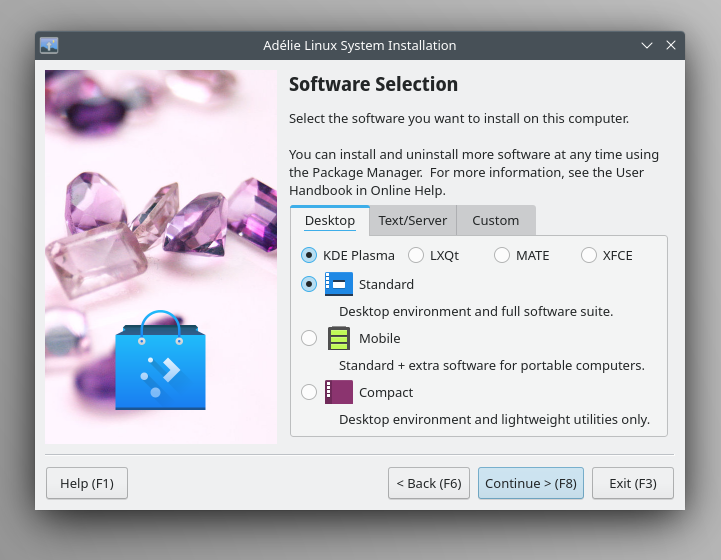This screenshot has width=721, height=560.
Task: Click the 'Adélie Linux System Installation' title text
Action: click(x=360, y=46)
